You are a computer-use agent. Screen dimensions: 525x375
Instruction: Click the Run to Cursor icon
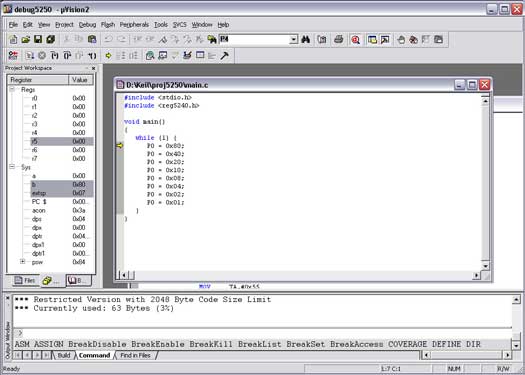point(92,56)
